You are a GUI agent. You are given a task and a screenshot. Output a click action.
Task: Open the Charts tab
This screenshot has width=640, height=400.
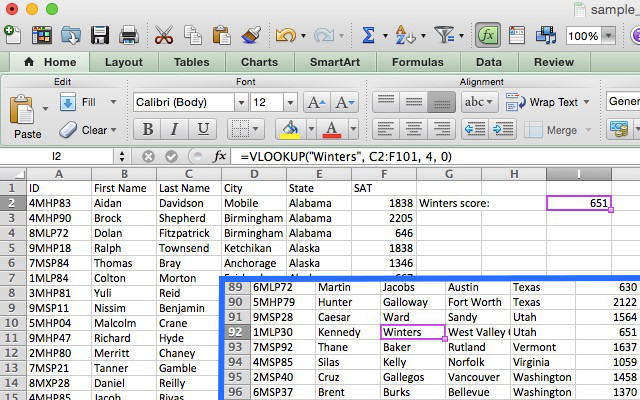coord(259,62)
